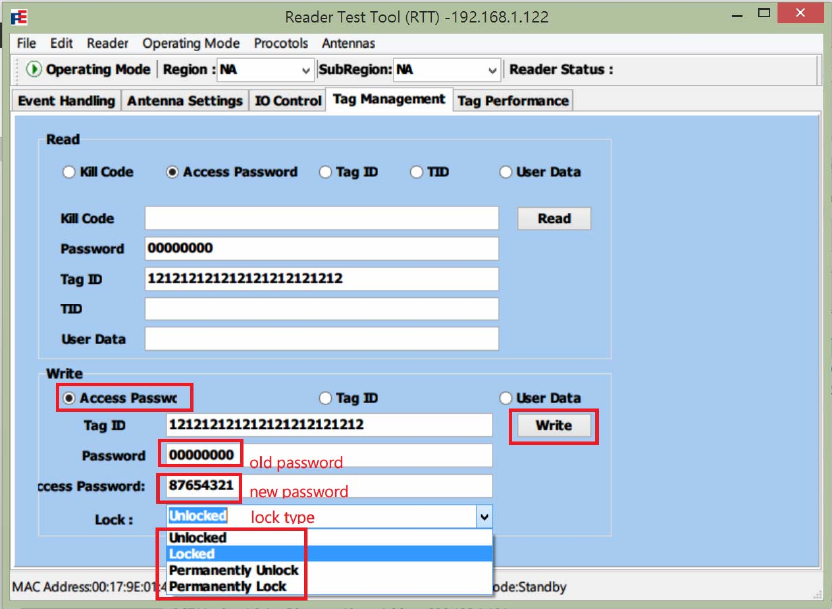
Task: Click the Operating Mode toolbar label
Action: [98, 69]
